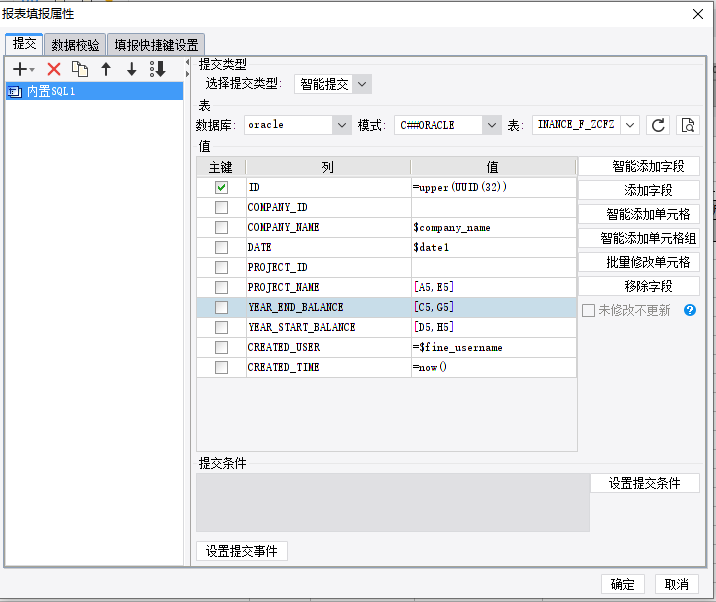Refresh the table list icon
Screen dimensions: 716x602
pyautogui.click(x=658, y=125)
